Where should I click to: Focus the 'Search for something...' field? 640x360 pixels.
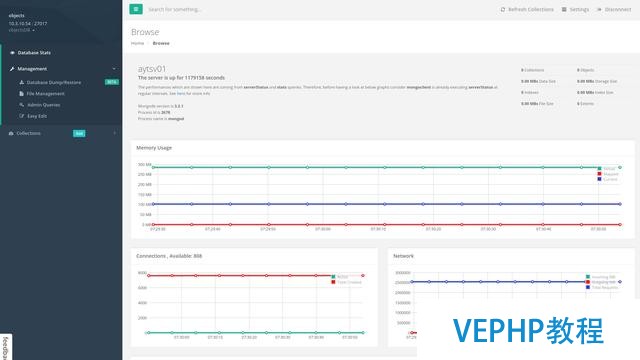(x=174, y=9)
